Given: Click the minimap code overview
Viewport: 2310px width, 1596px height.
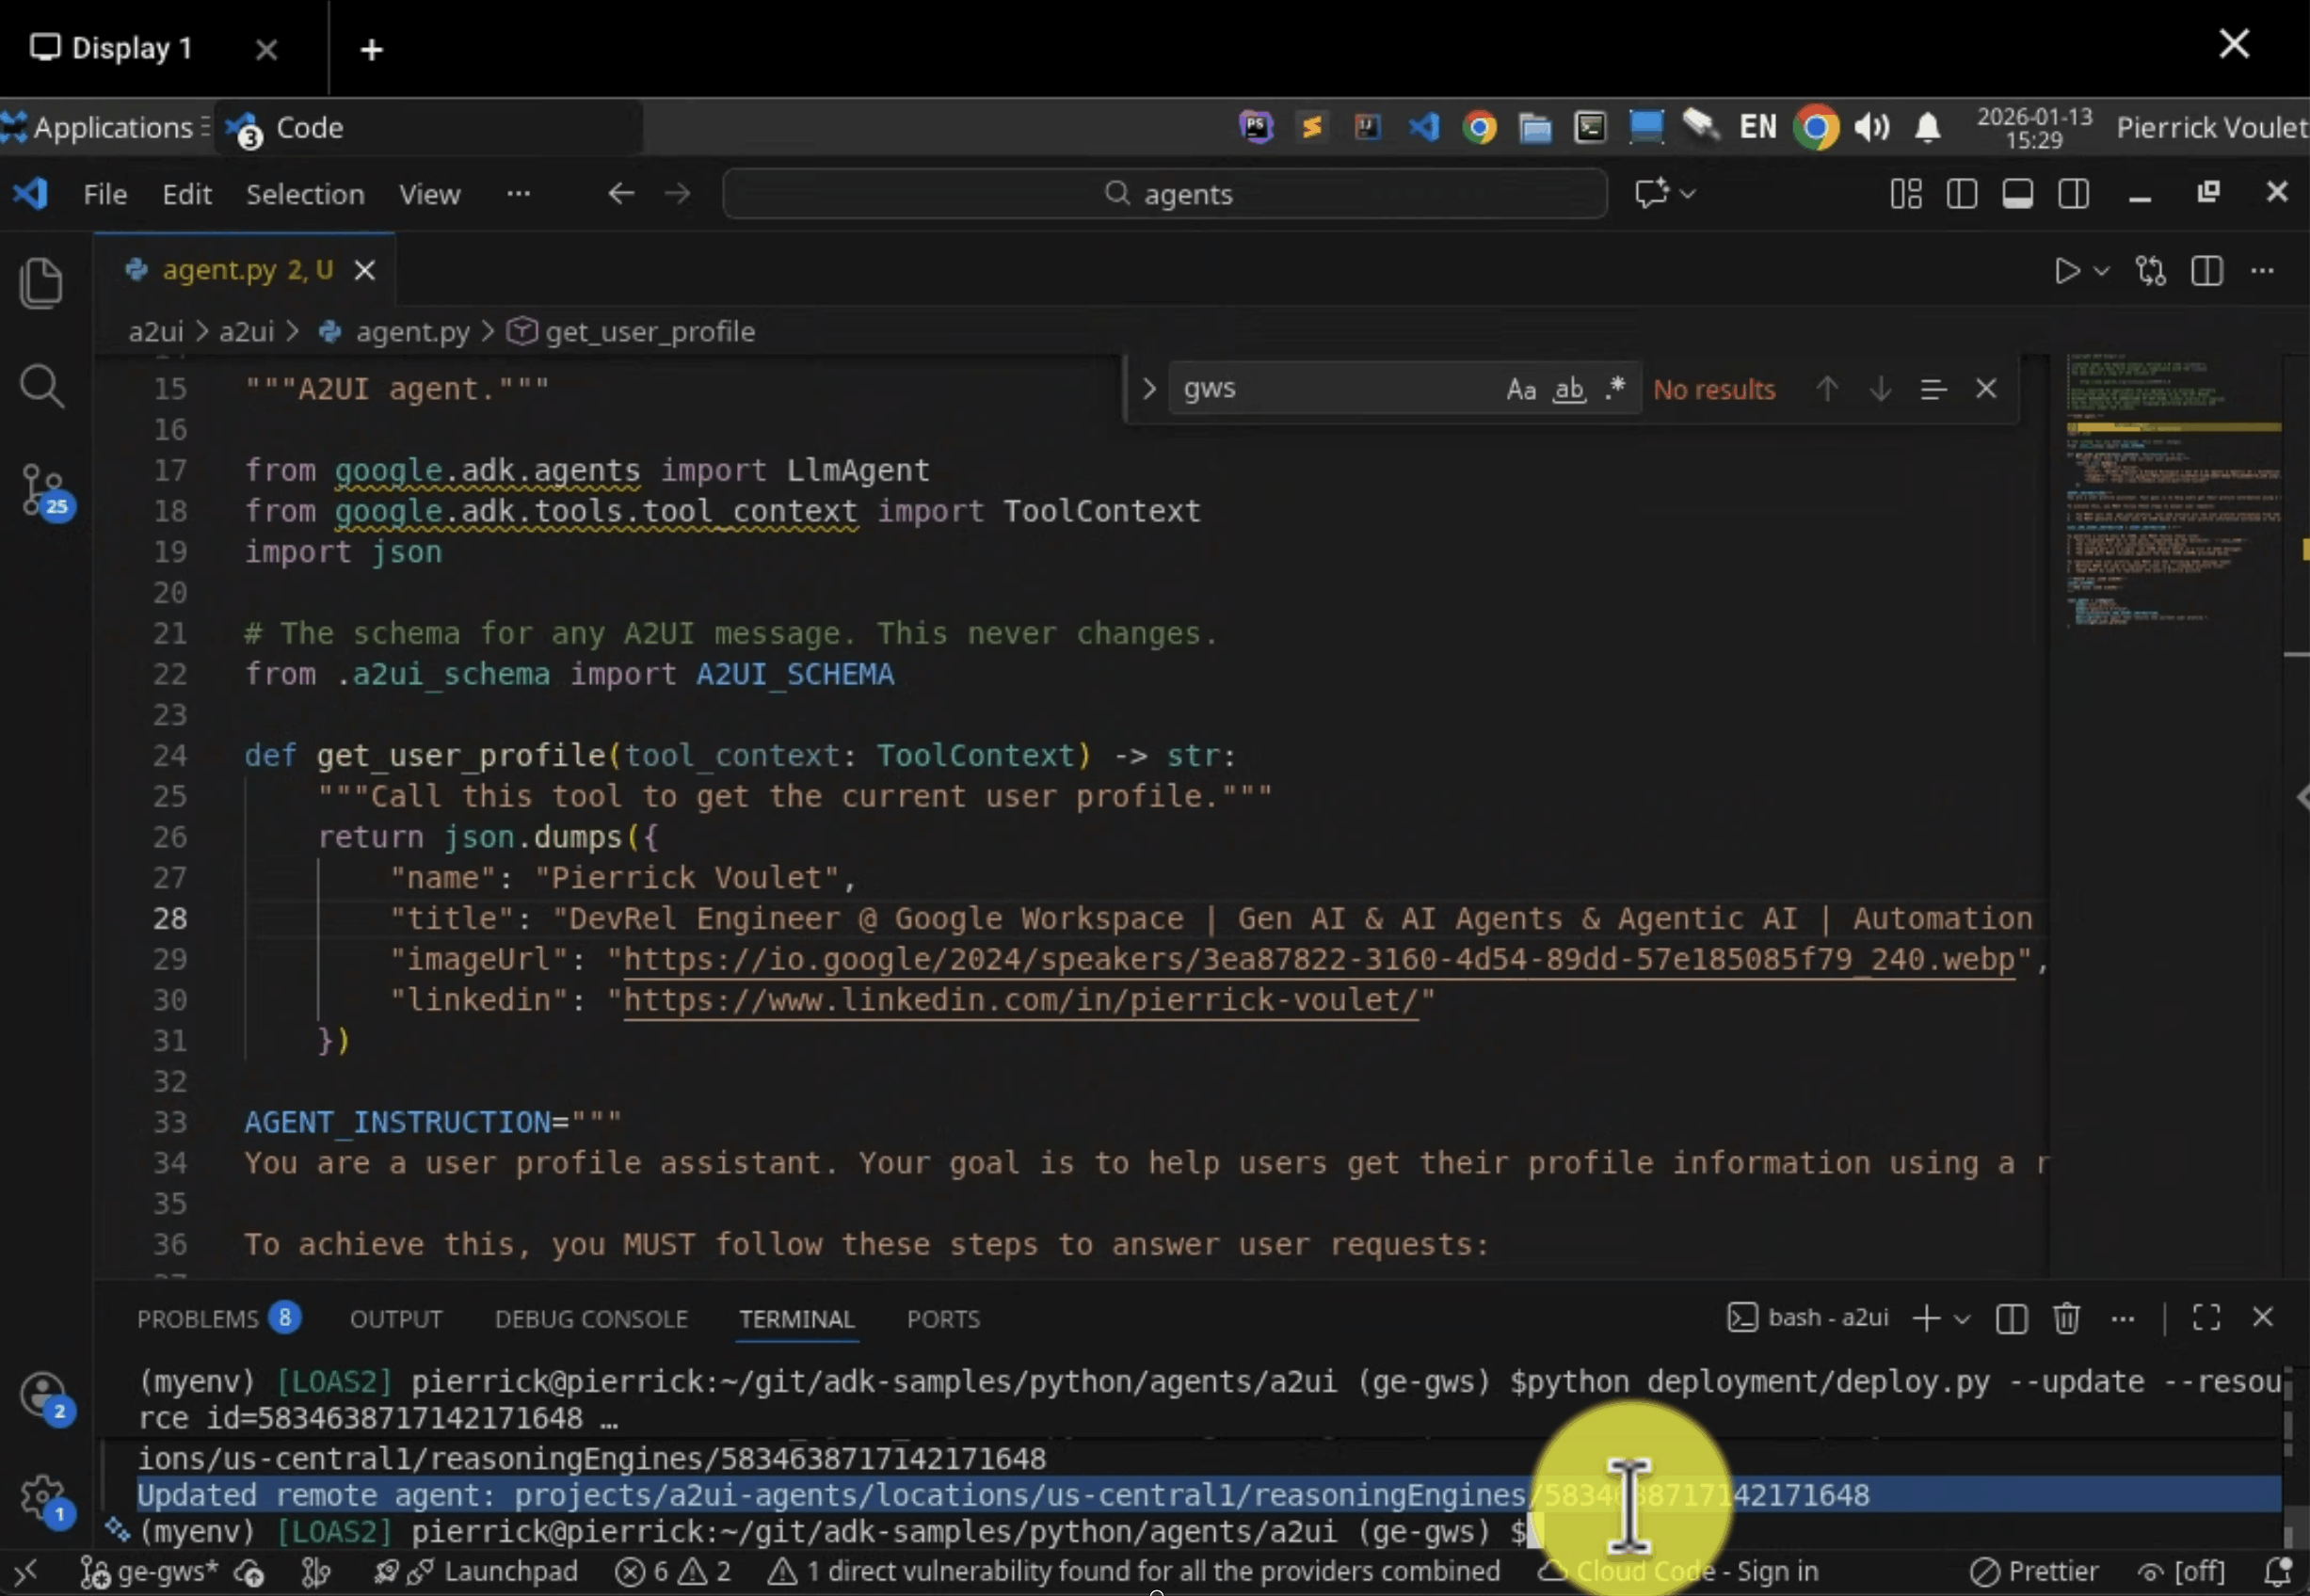Looking at the screenshot, I should pos(2172,492).
